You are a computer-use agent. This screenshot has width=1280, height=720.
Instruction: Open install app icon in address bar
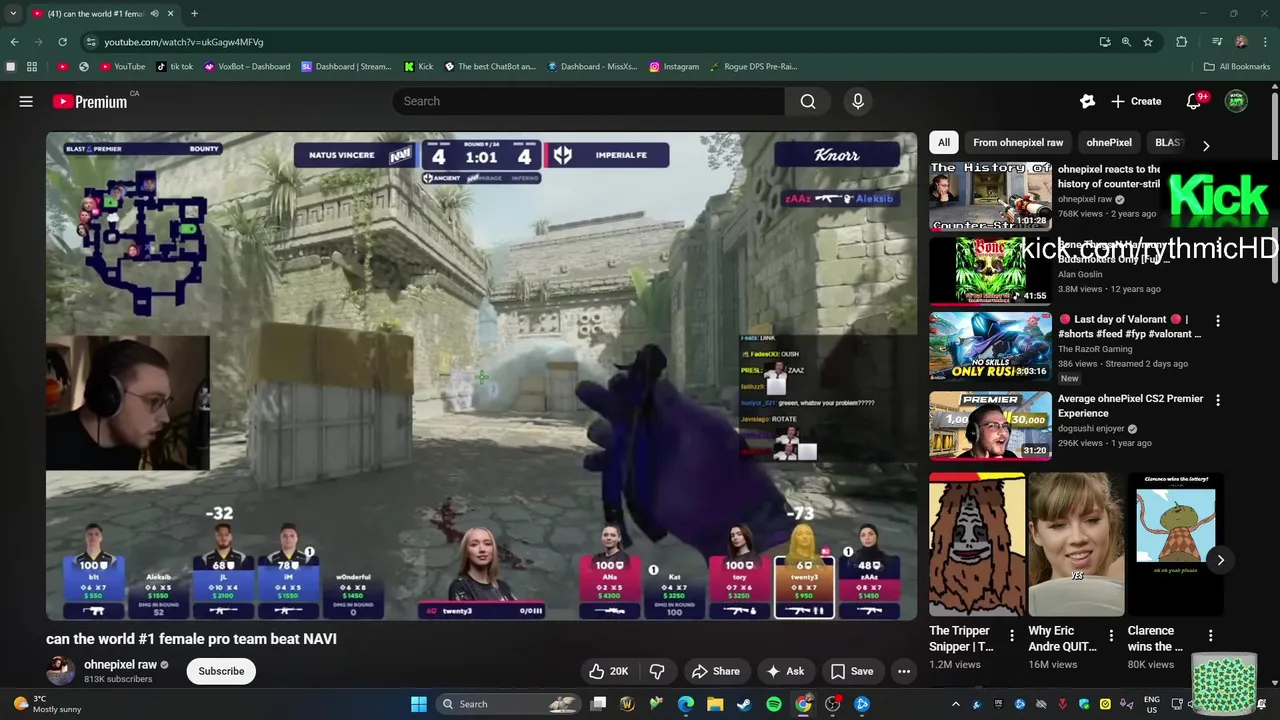pos(1104,42)
